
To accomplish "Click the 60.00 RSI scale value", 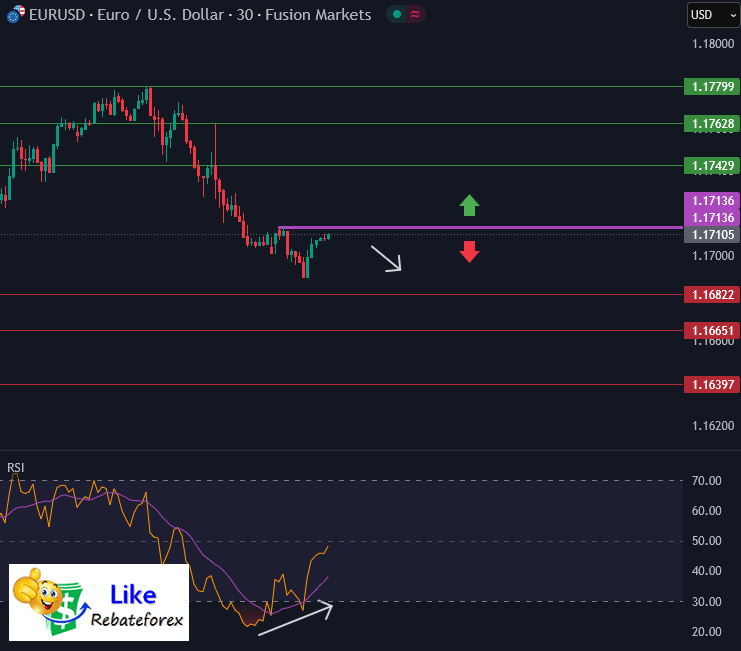I will click(707, 511).
